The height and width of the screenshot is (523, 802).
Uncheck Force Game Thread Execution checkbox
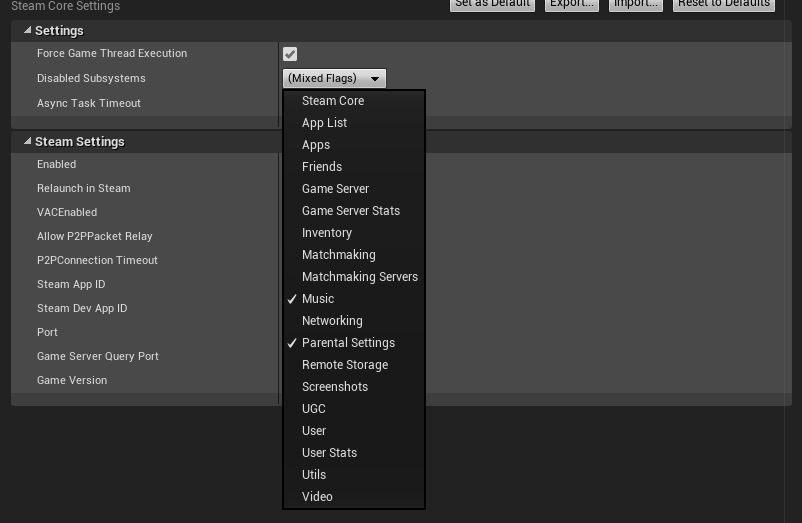290,54
